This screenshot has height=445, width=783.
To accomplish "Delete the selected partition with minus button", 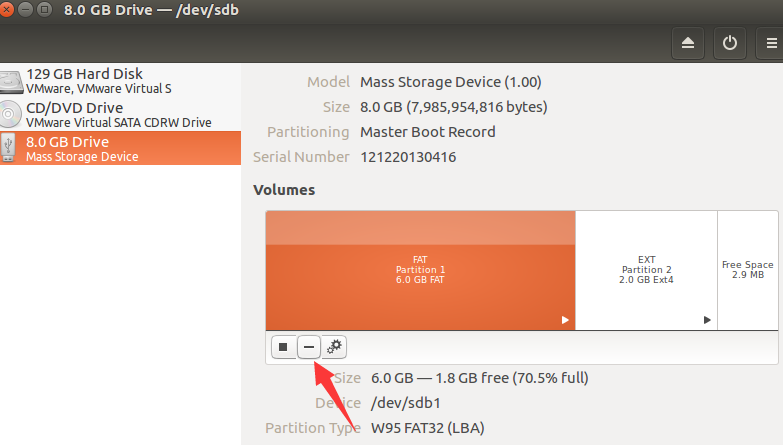I will (x=309, y=347).
